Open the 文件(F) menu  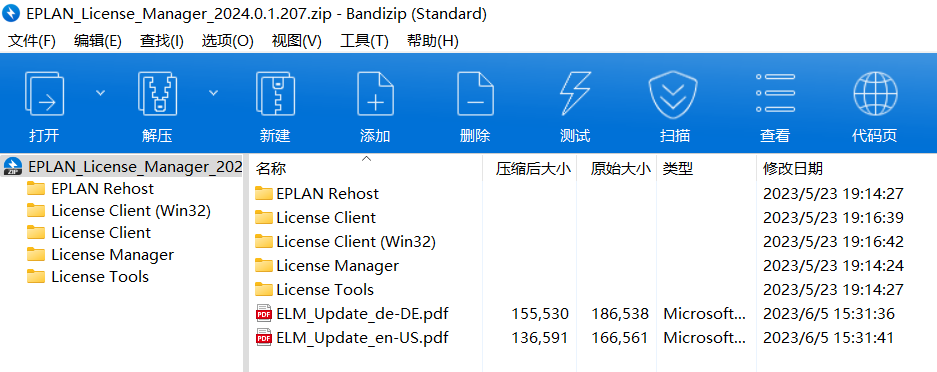point(32,41)
